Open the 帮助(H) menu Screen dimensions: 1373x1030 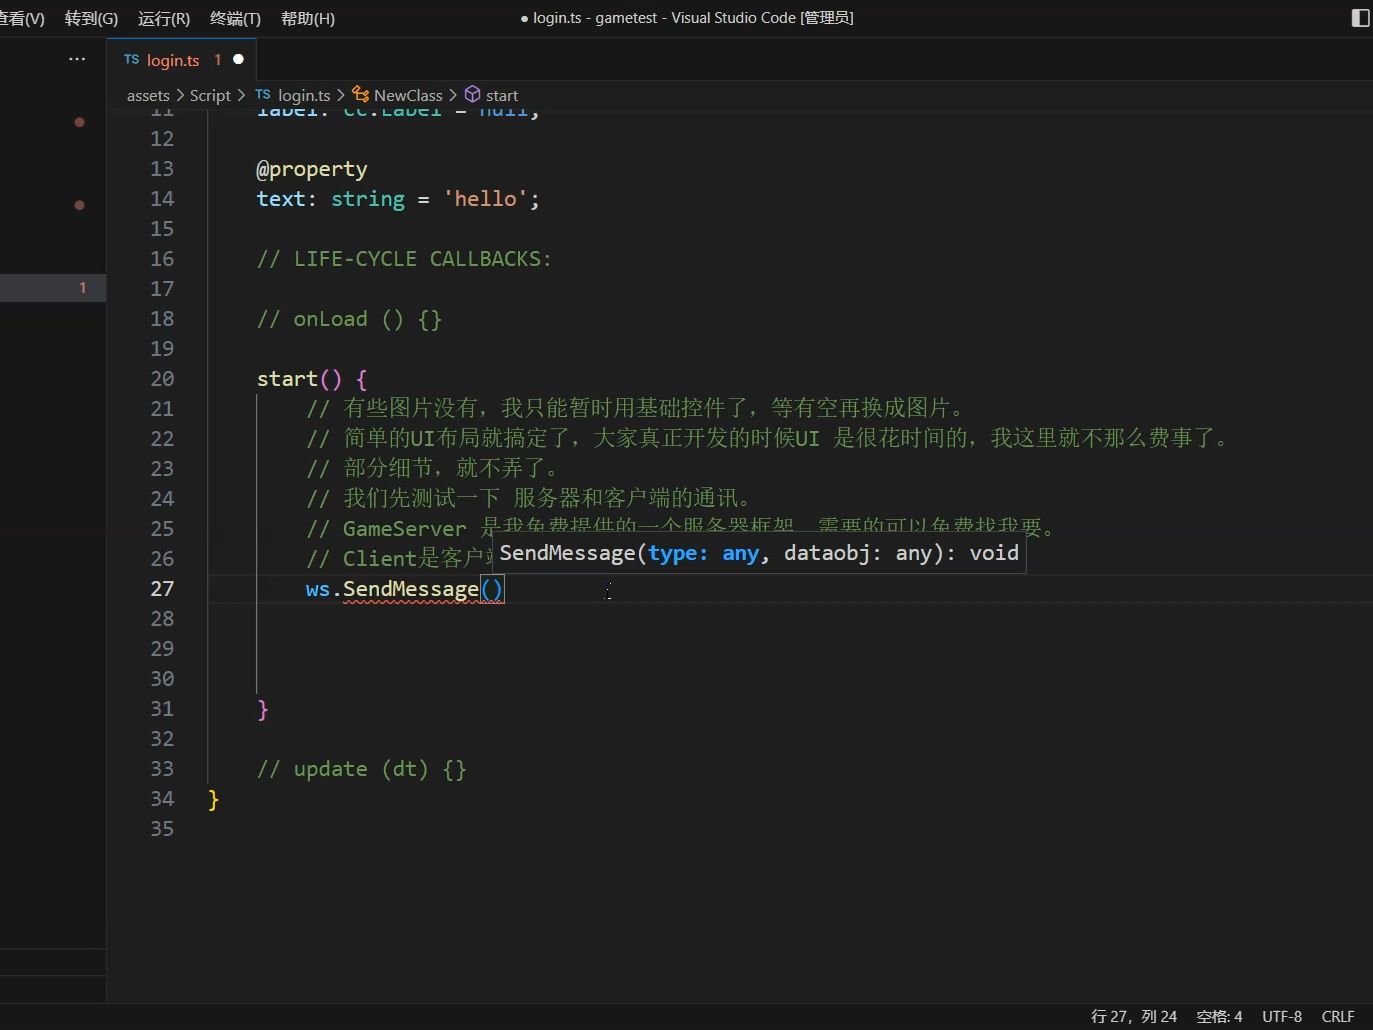[x=308, y=18]
